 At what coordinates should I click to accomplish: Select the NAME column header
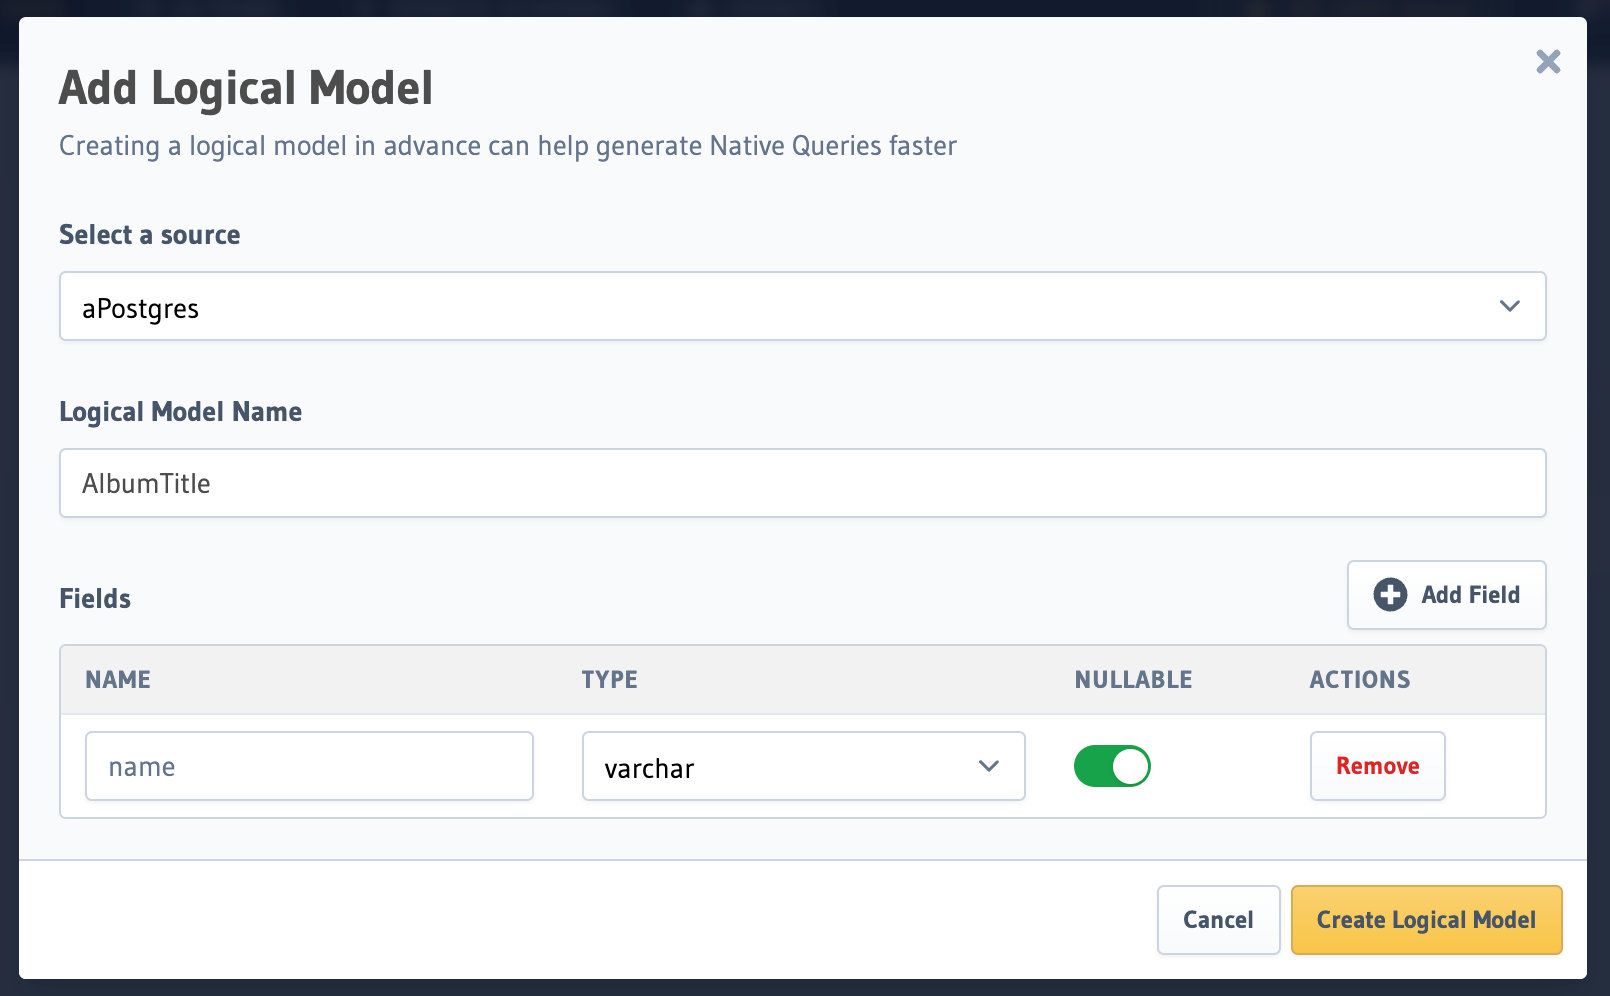pyautogui.click(x=117, y=679)
